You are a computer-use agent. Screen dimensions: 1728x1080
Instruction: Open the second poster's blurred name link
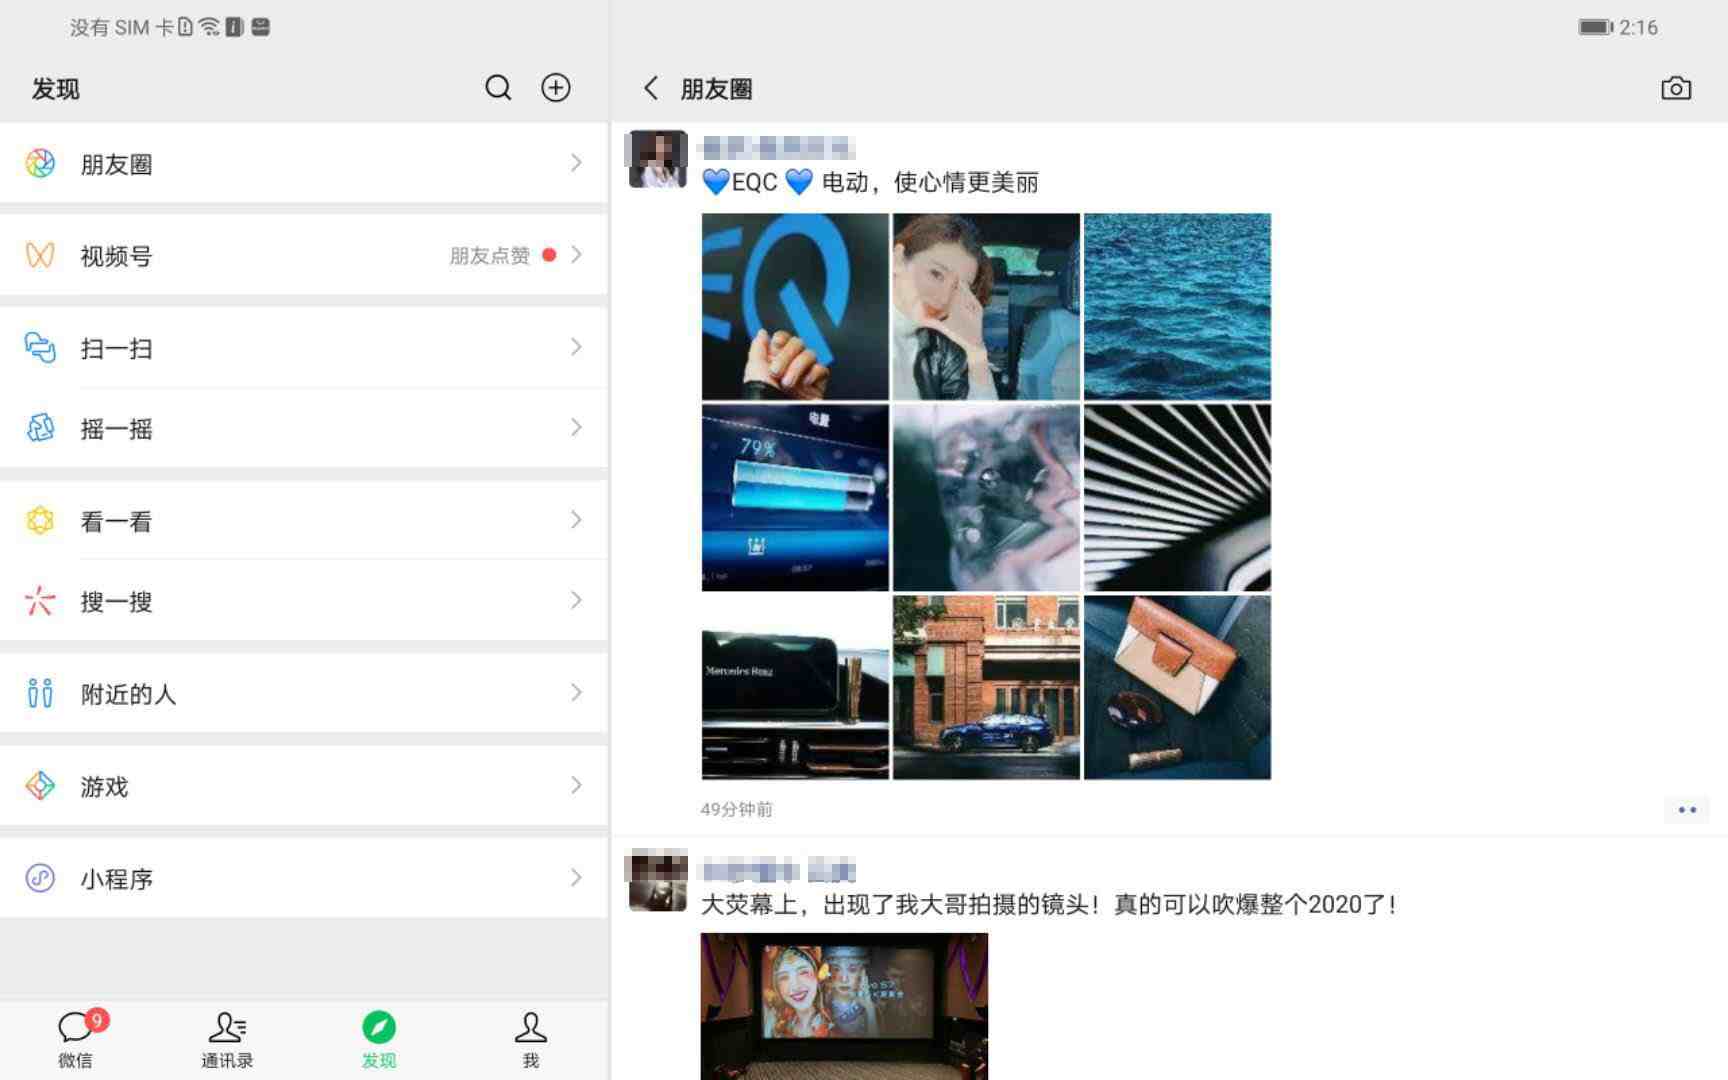coord(778,871)
